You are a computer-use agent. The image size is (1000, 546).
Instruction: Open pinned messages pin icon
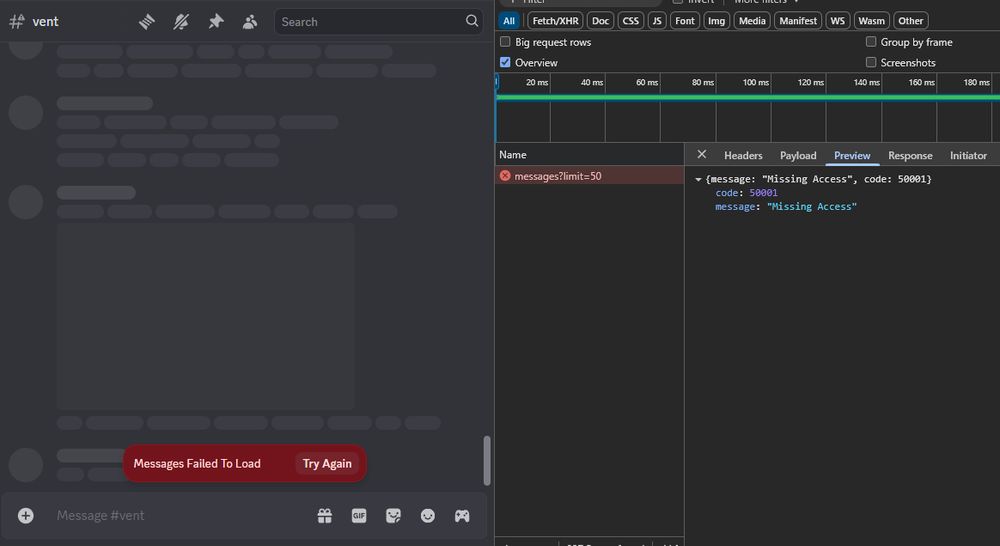[216, 22]
